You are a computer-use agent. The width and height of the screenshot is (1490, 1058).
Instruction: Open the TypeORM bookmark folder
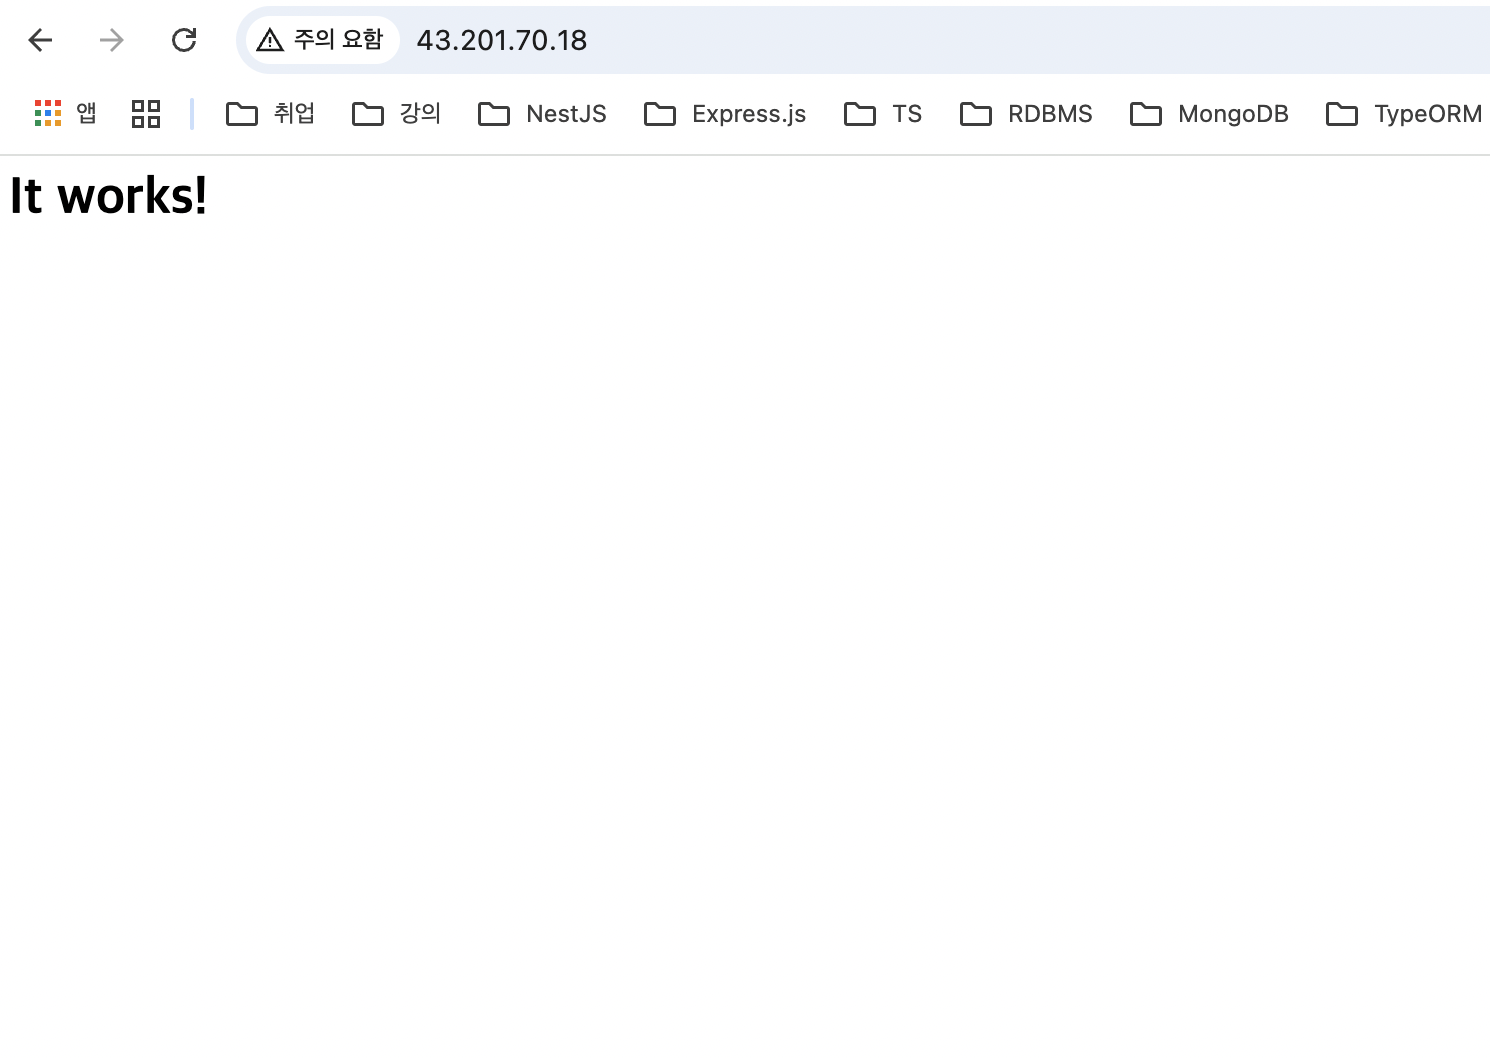coord(1404,113)
